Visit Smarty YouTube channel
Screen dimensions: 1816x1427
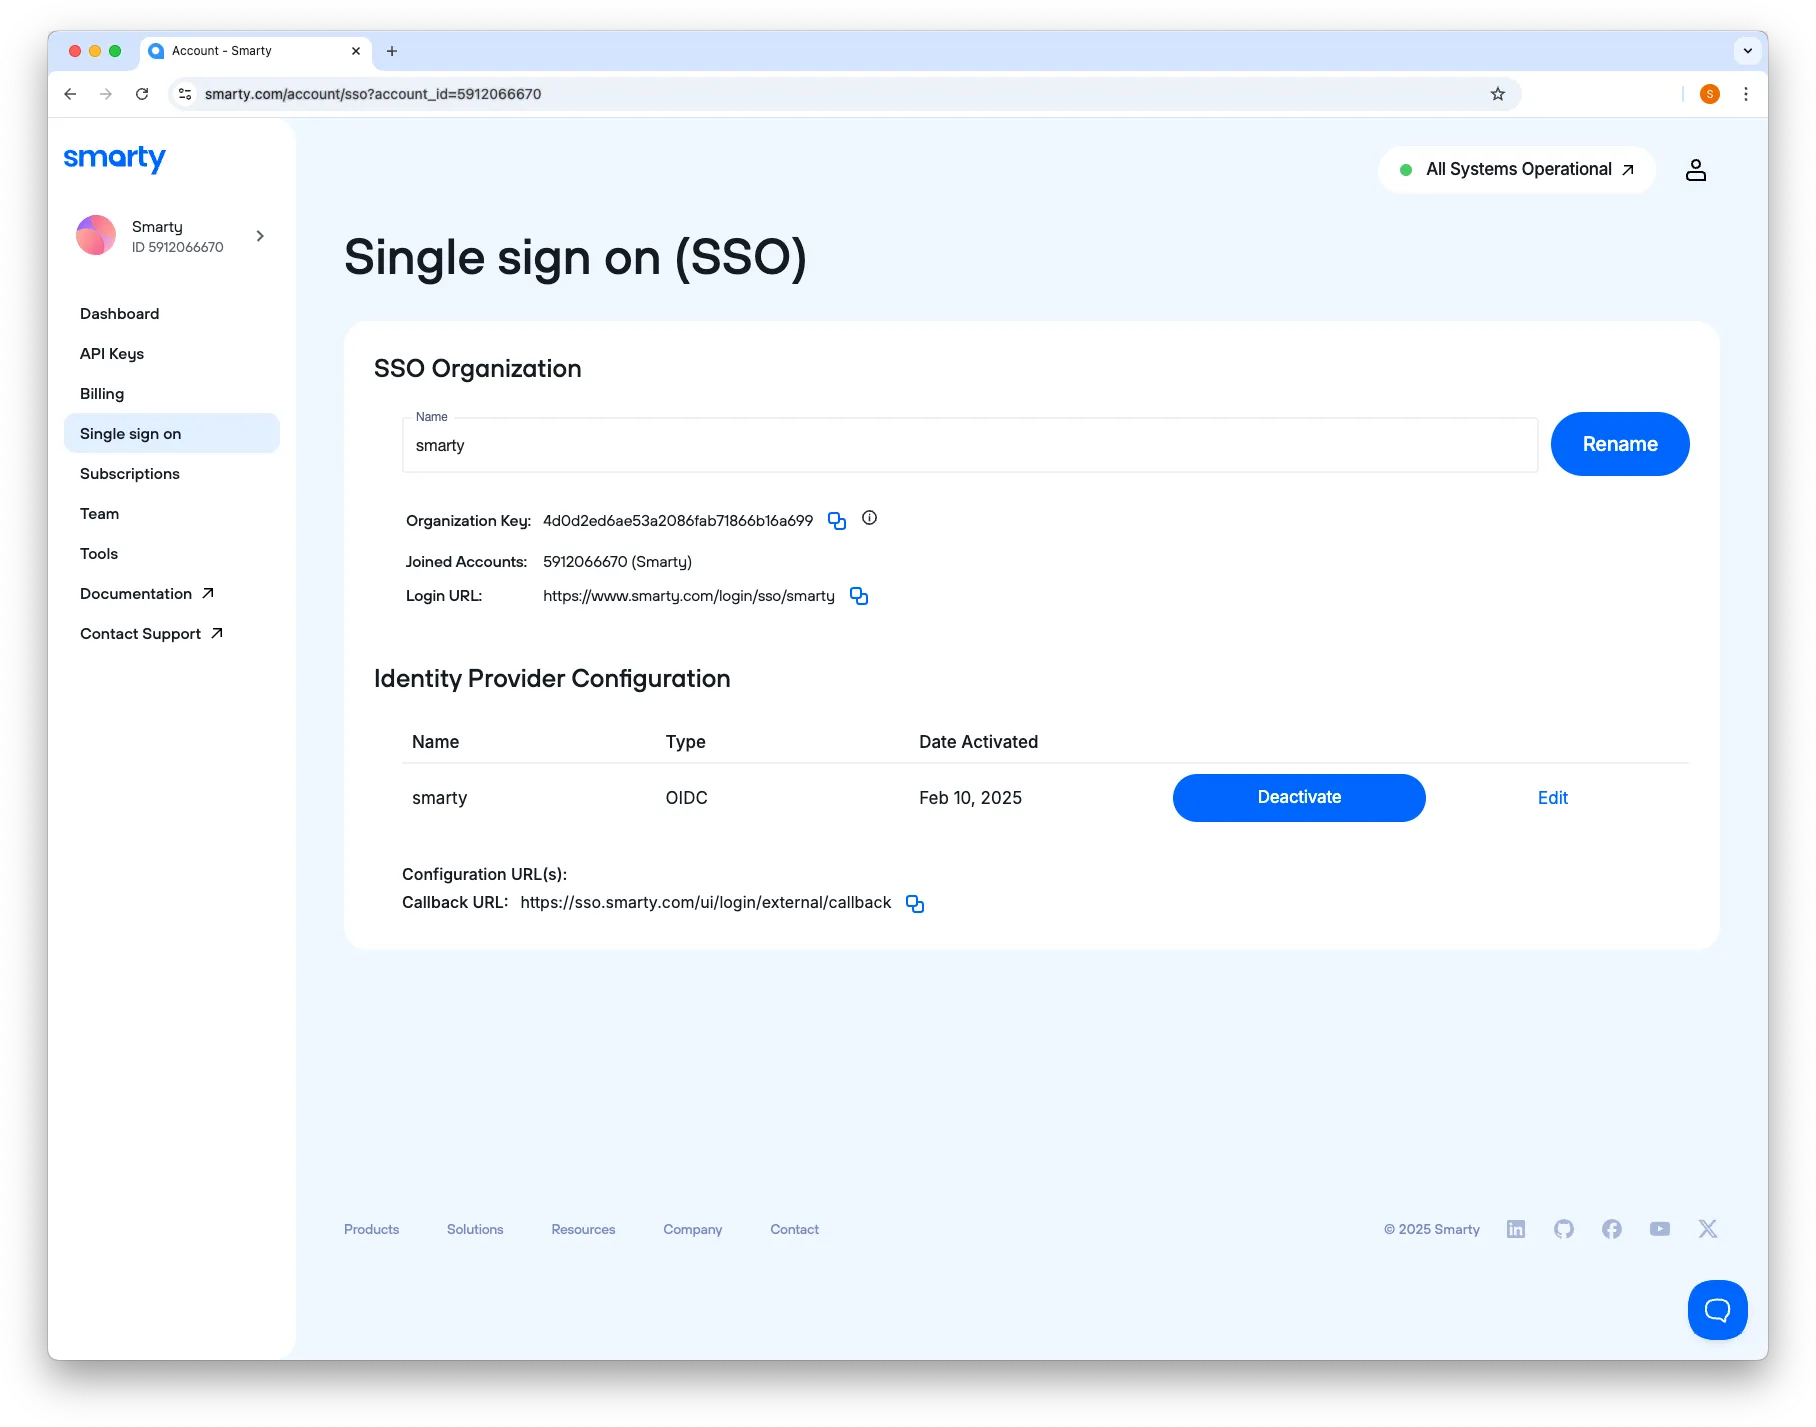pyautogui.click(x=1660, y=1229)
